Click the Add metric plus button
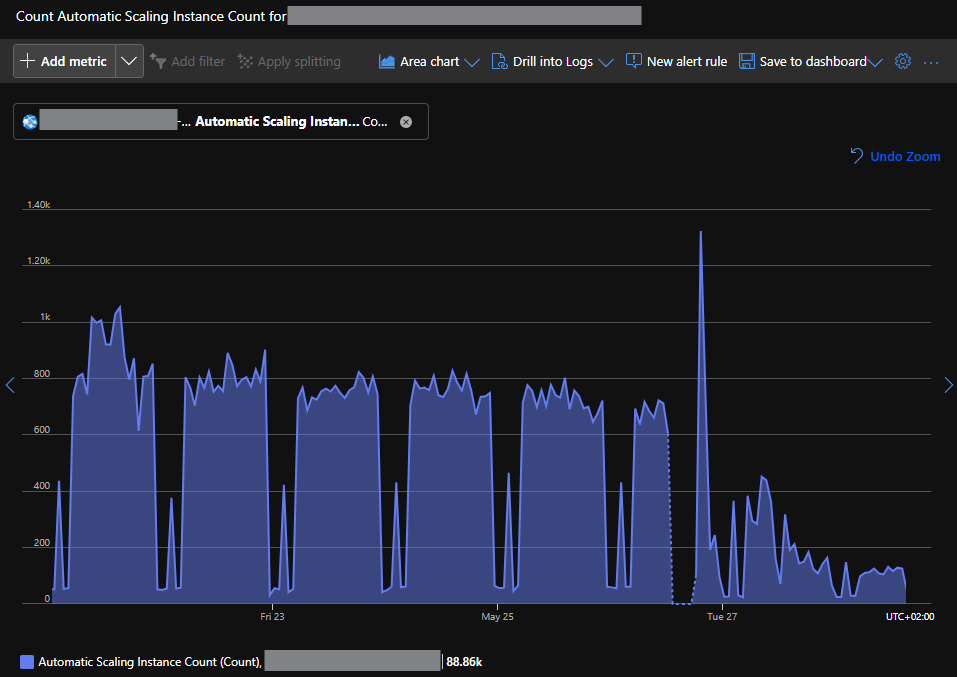 [x=28, y=61]
